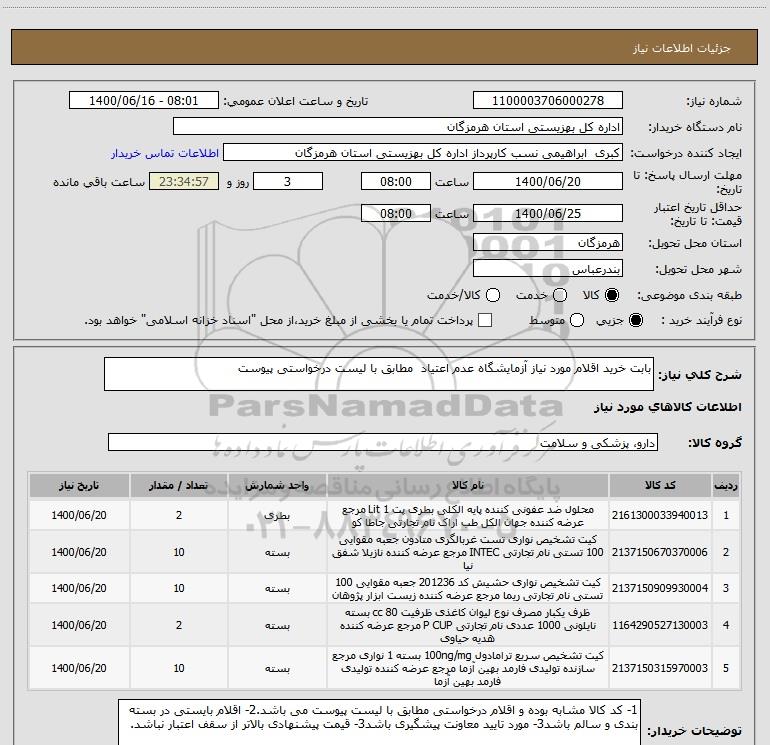The height and width of the screenshot is (745, 770).
Task: Select the جزیی purchase type radio
Action: (x=635, y=320)
